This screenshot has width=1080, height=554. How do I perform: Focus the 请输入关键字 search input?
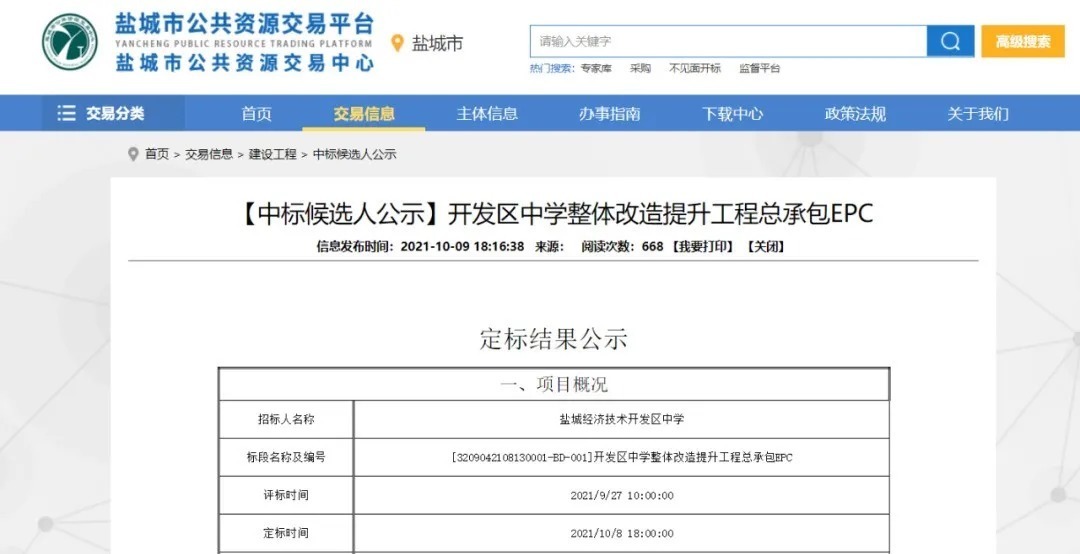[x=729, y=41]
